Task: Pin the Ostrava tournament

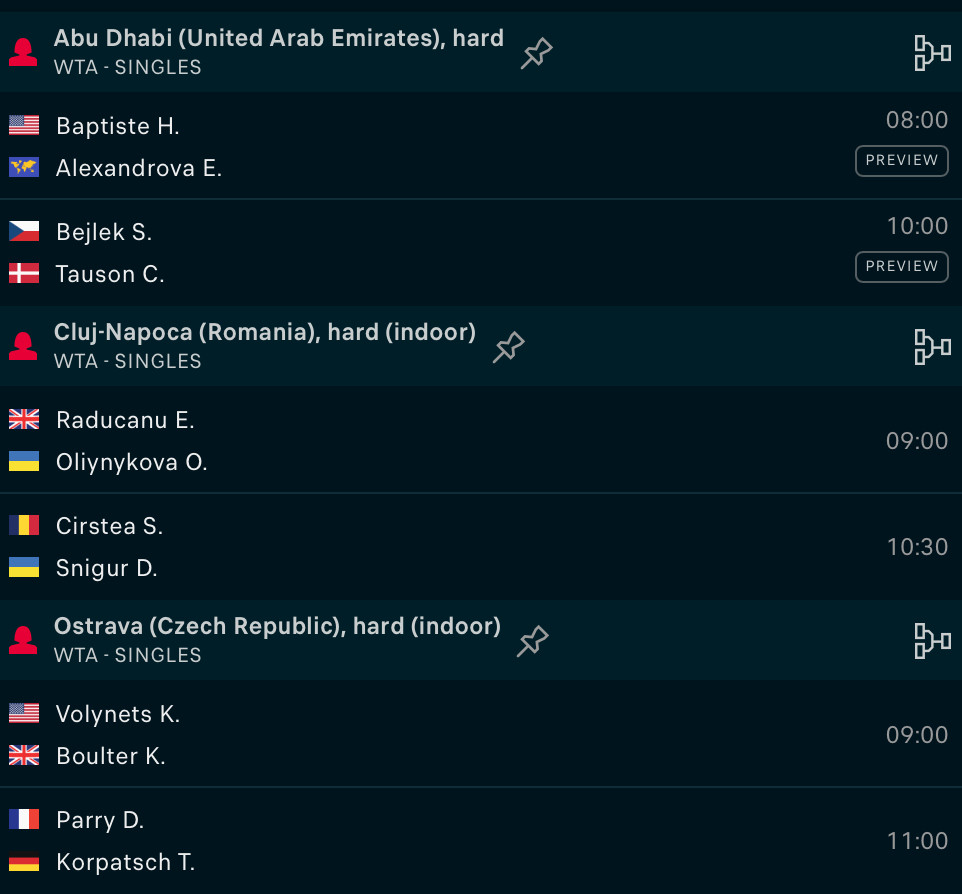Action: point(533,641)
